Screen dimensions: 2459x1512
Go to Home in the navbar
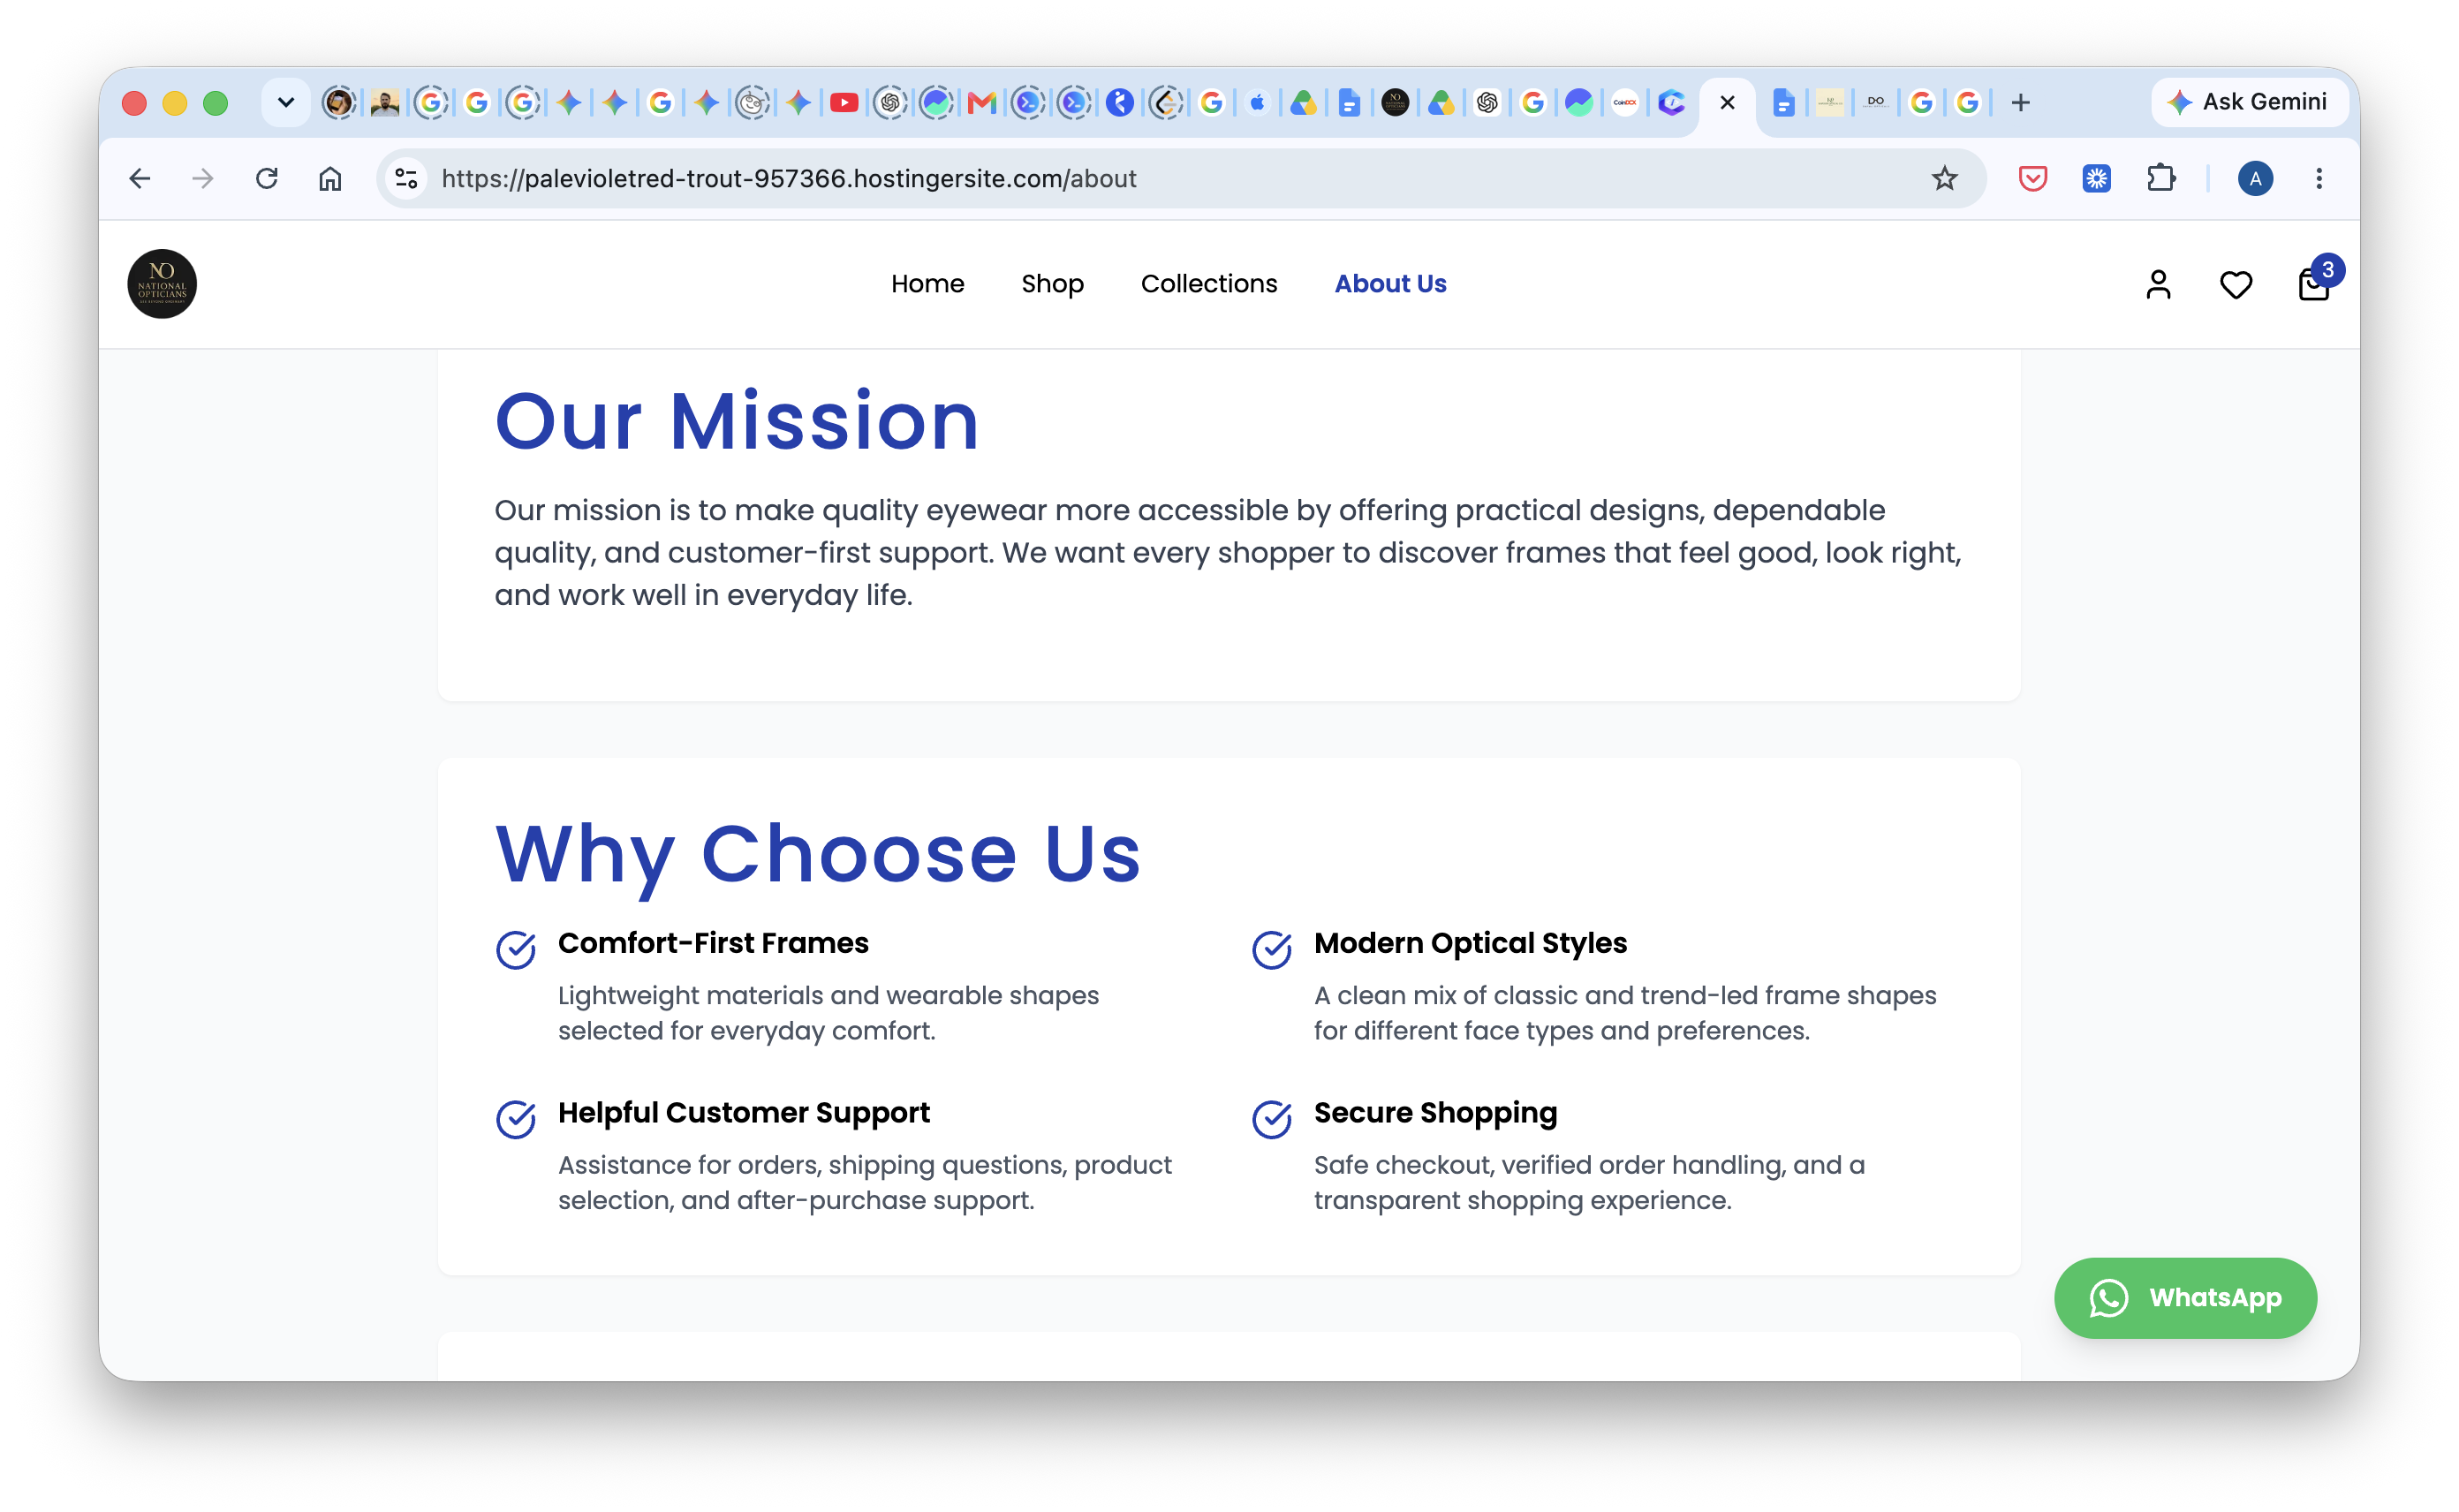tap(927, 284)
